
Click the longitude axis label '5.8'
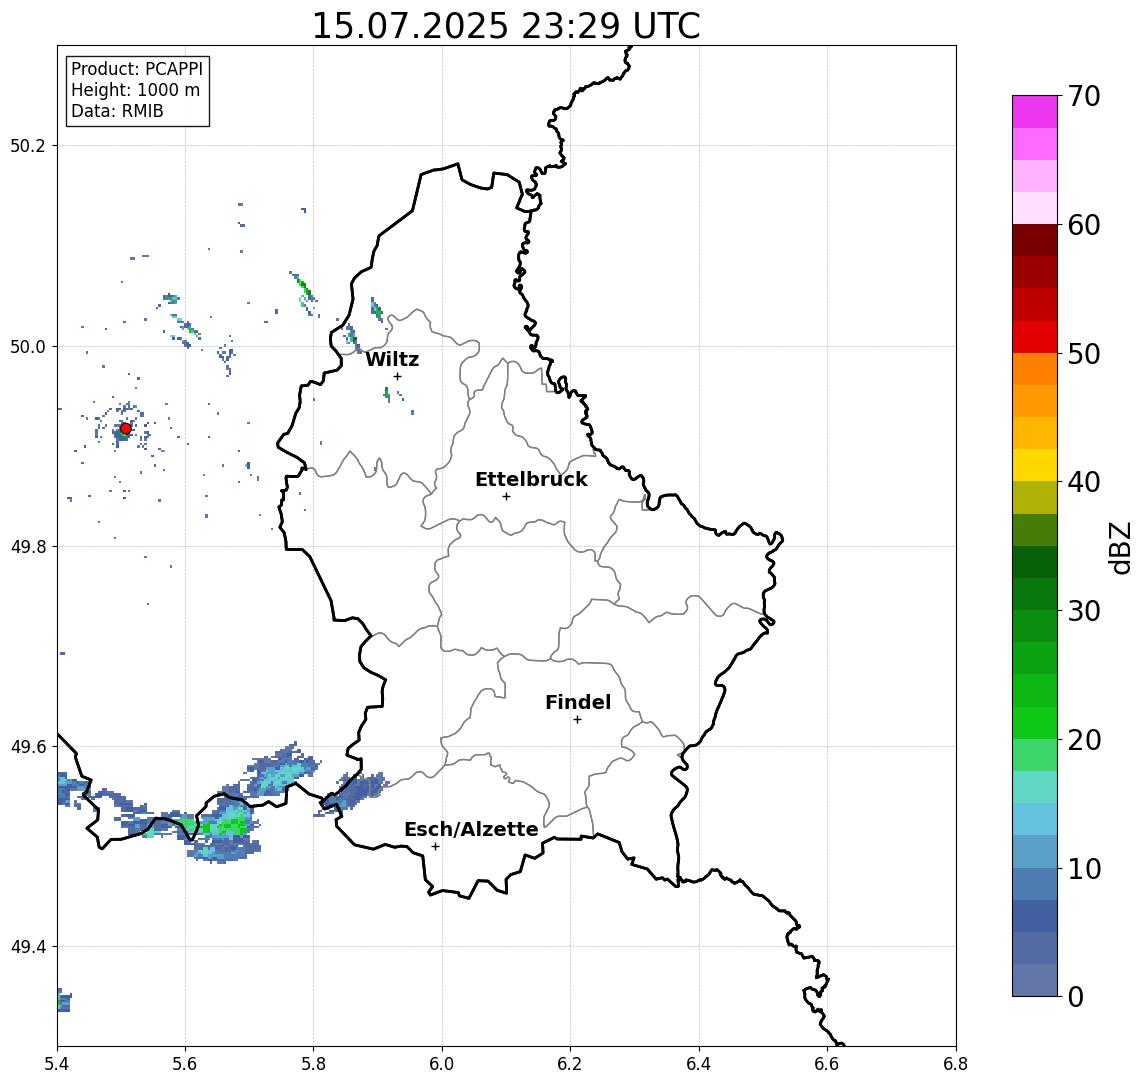314,1064
